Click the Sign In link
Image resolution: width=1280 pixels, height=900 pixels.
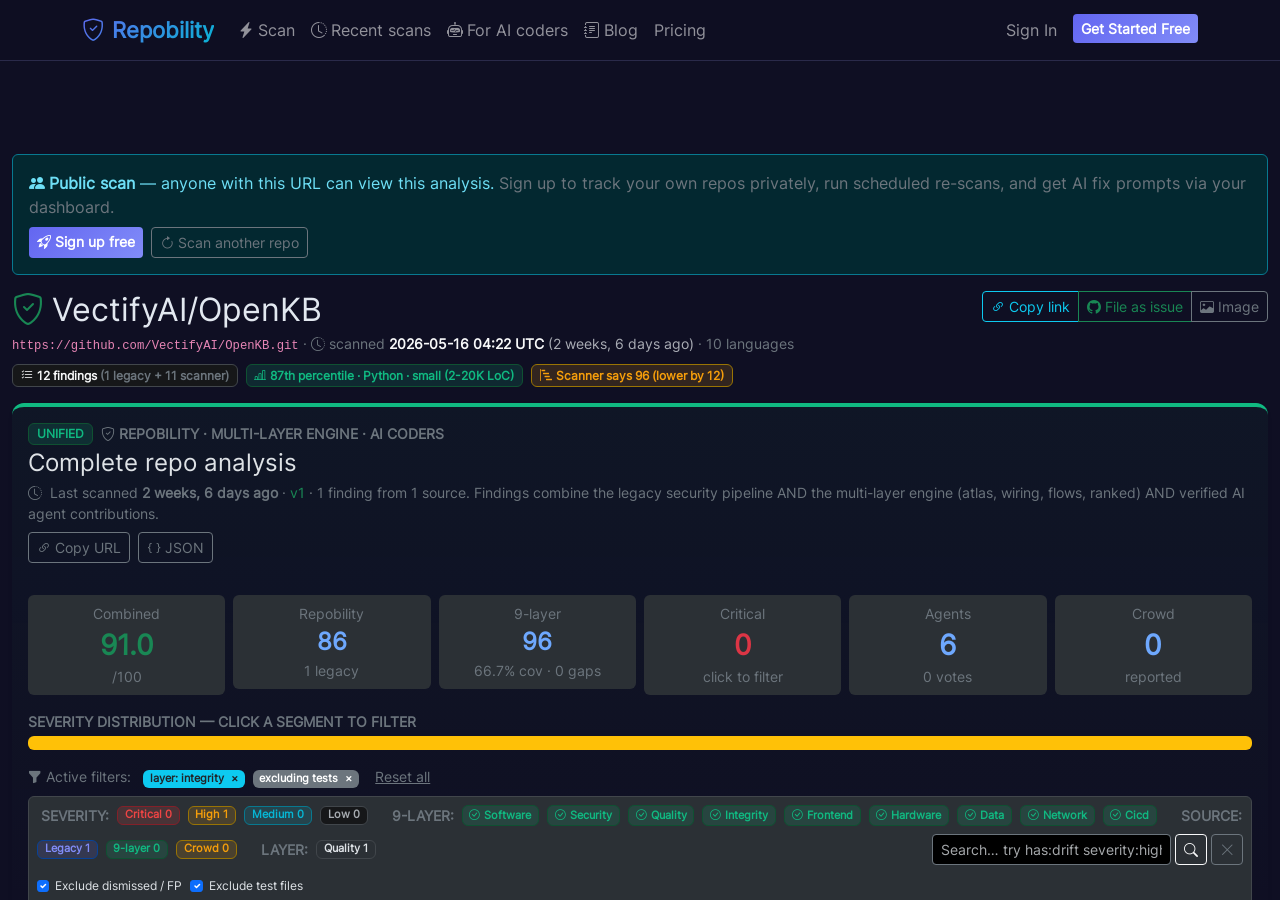tap(1031, 30)
